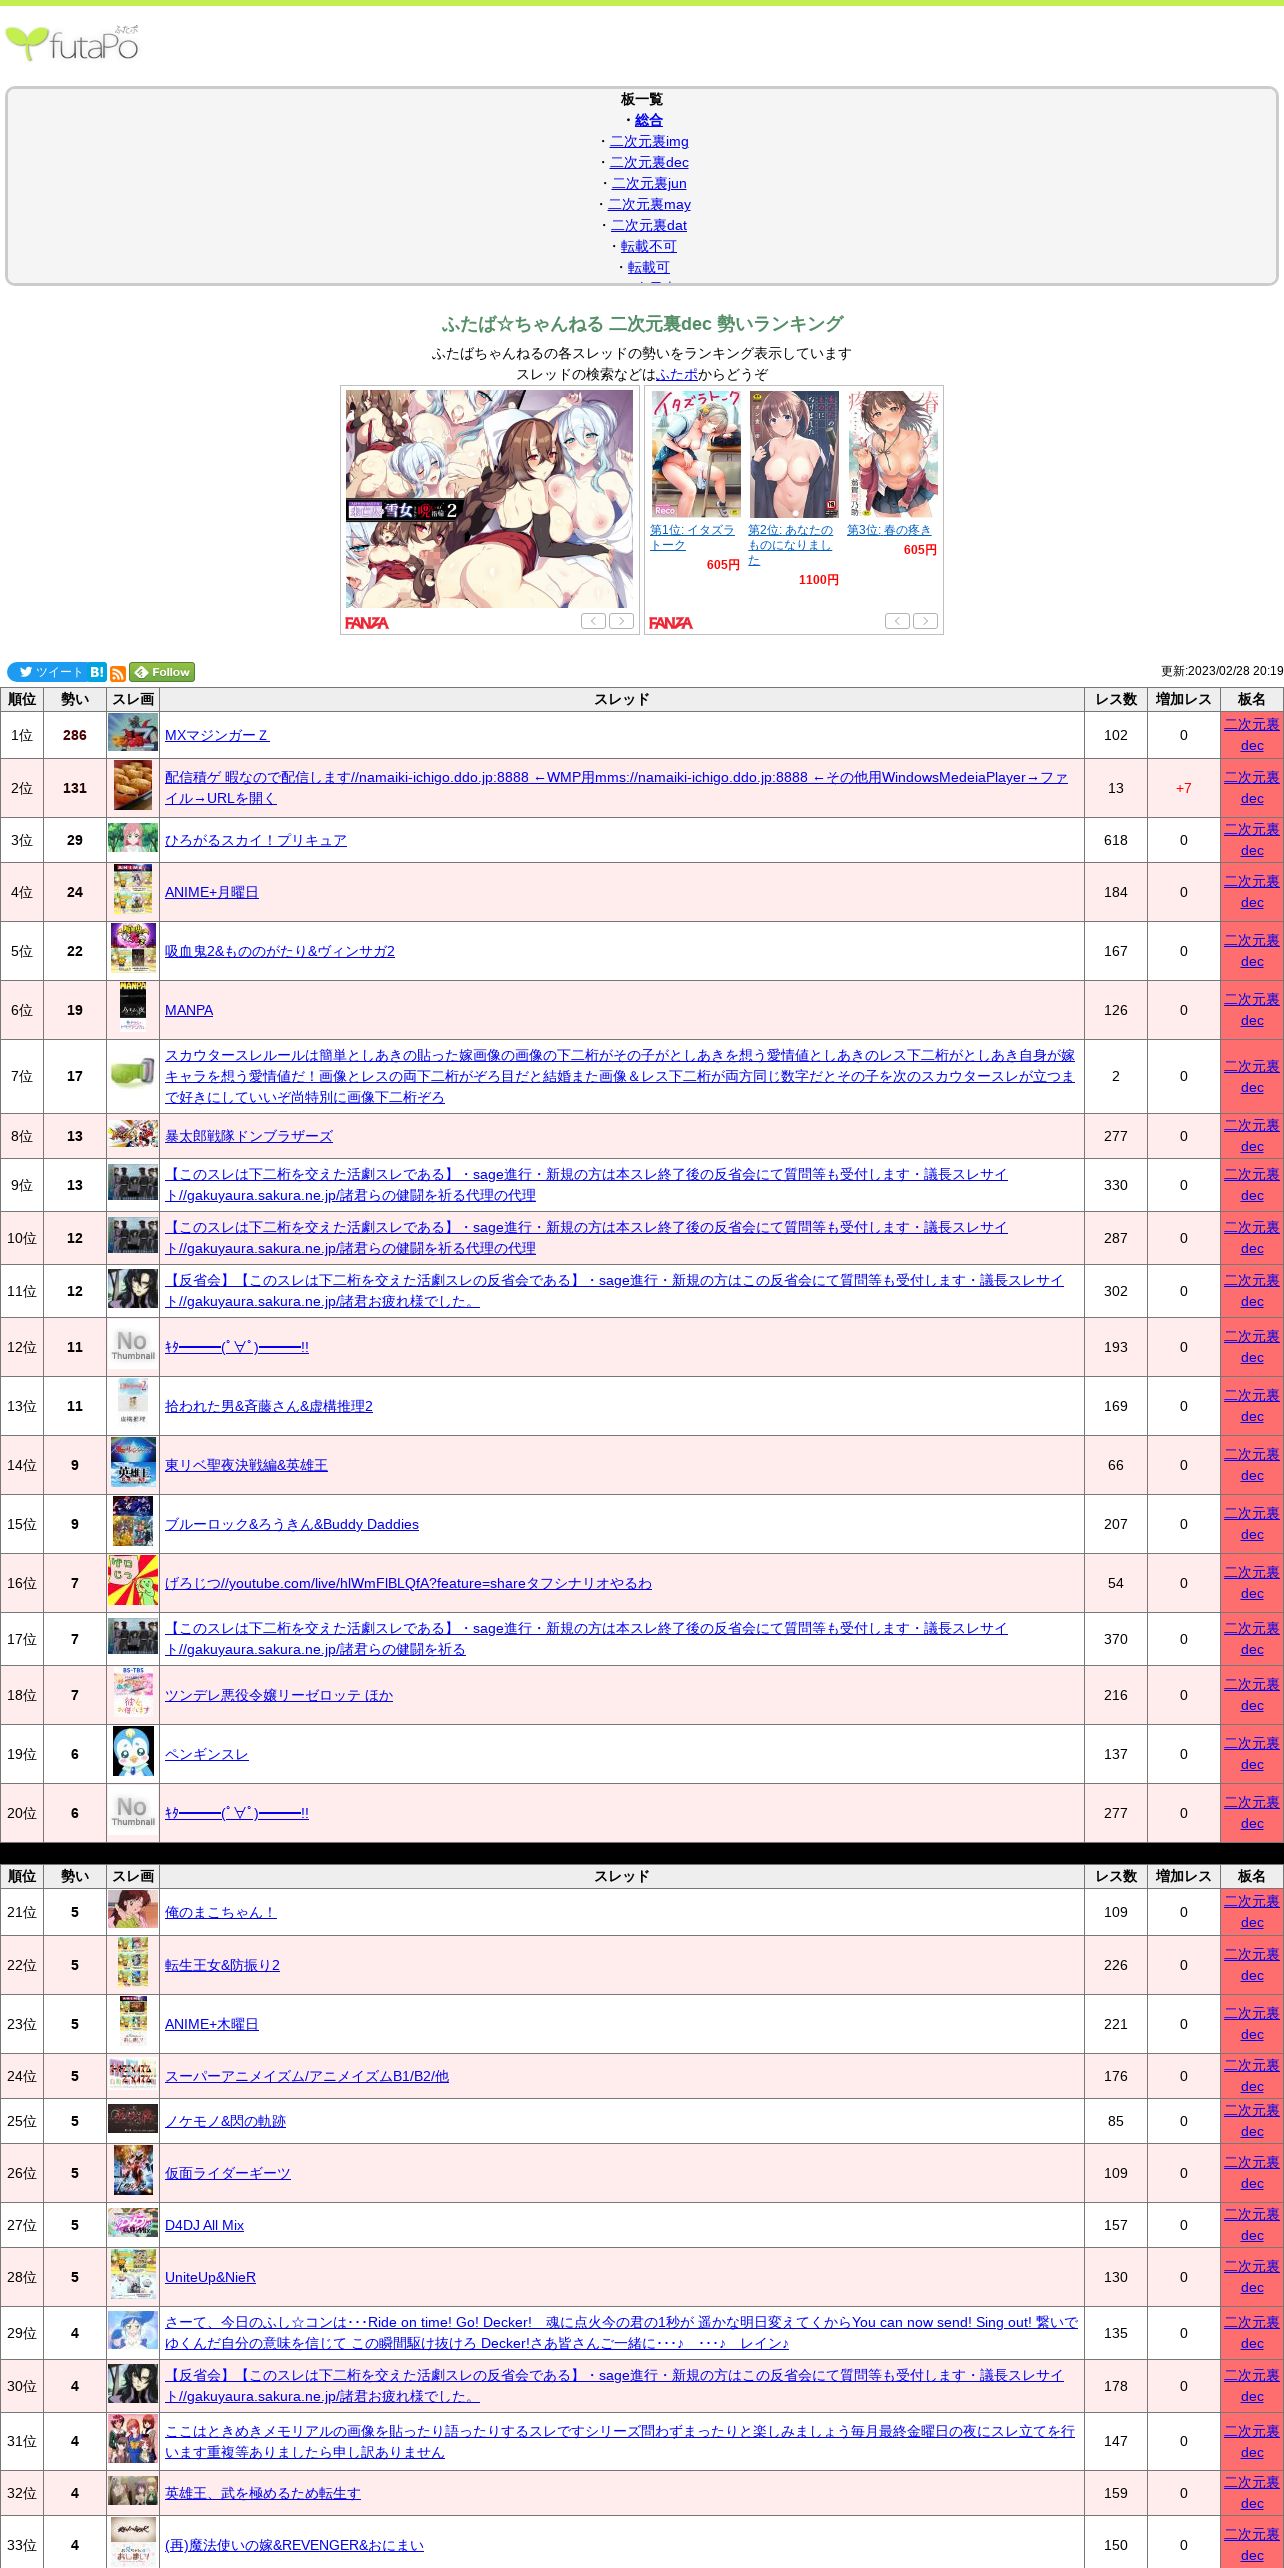Open the ひろがるスカイ！プリキュア thread link
The image size is (1284, 2568).
click(x=256, y=840)
